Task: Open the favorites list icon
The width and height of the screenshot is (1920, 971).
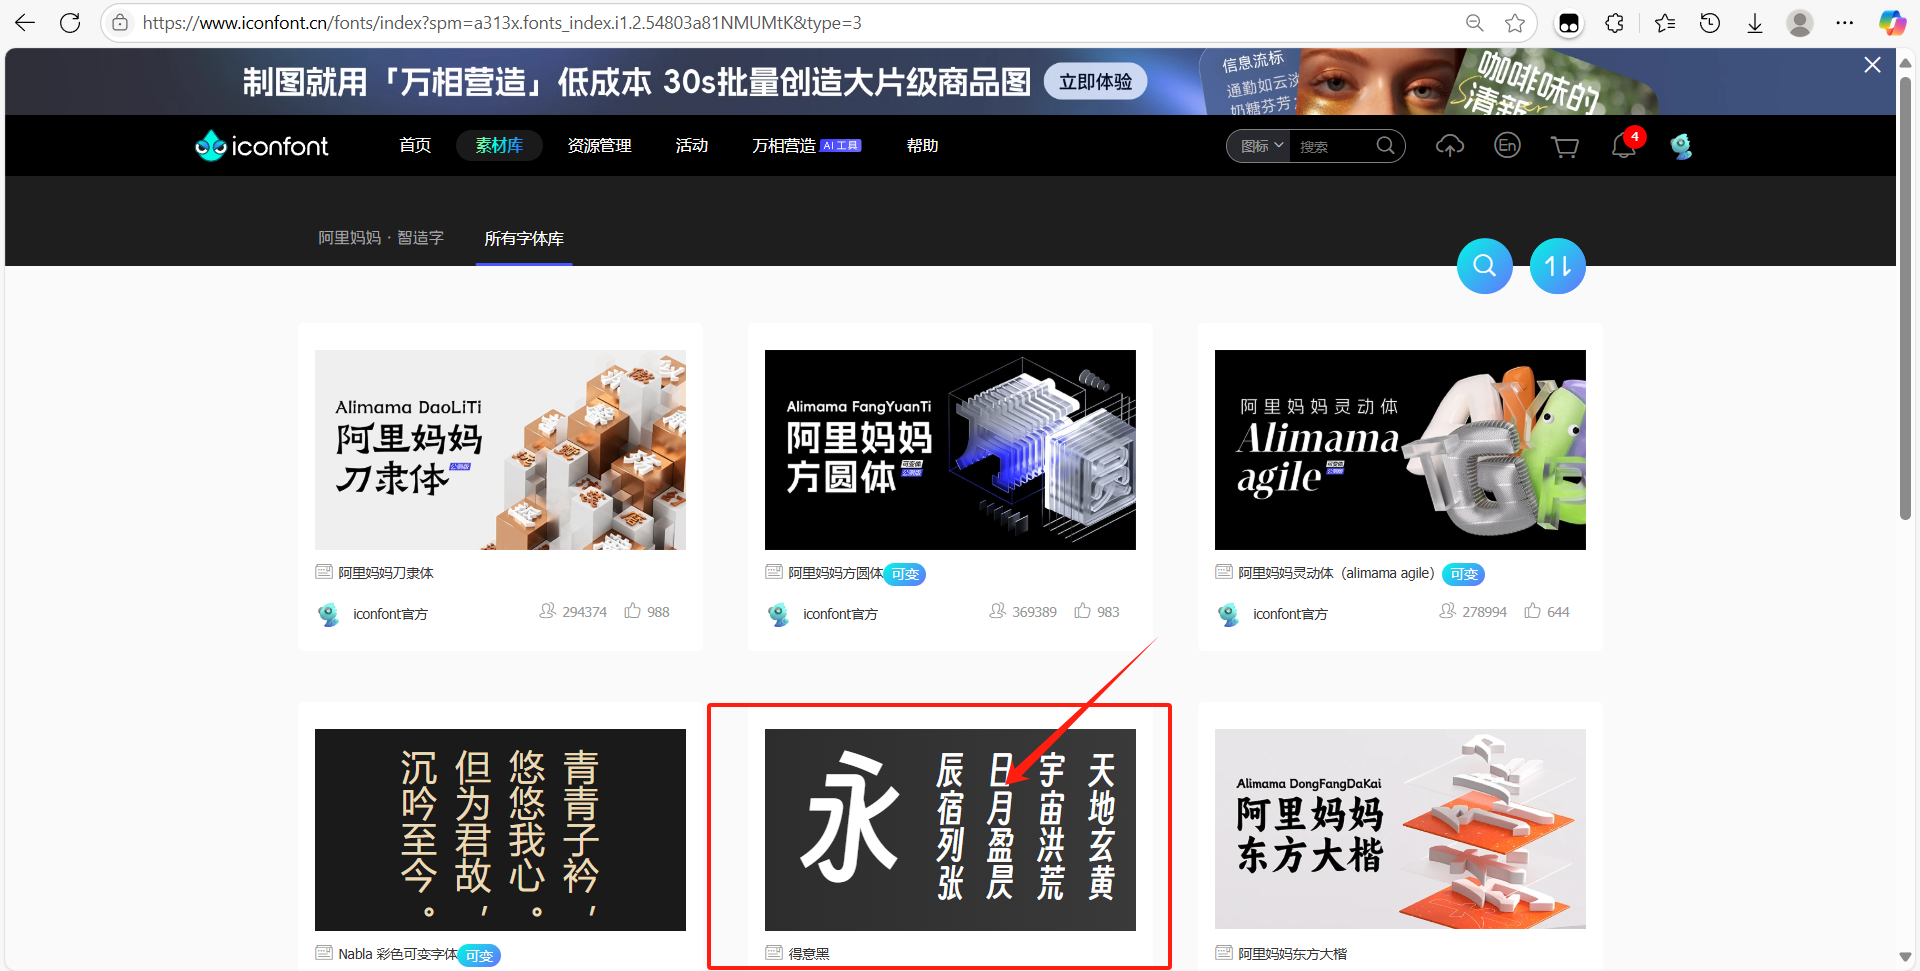Action: 1664,22
